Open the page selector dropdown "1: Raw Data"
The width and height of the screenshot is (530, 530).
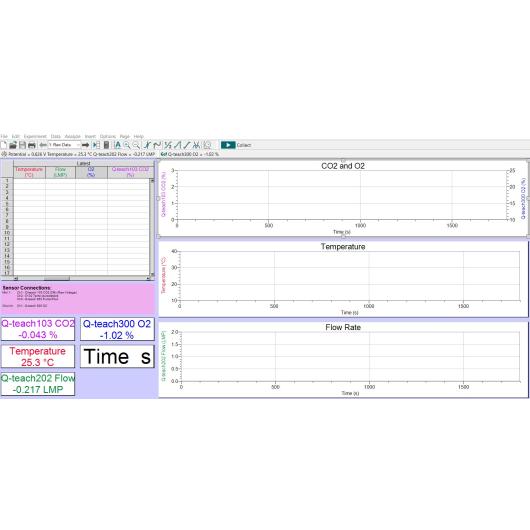[64, 145]
